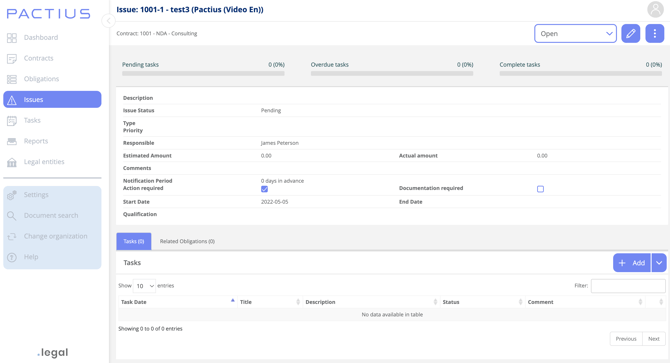
Task: Sort table by Title column
Action: tap(270, 302)
